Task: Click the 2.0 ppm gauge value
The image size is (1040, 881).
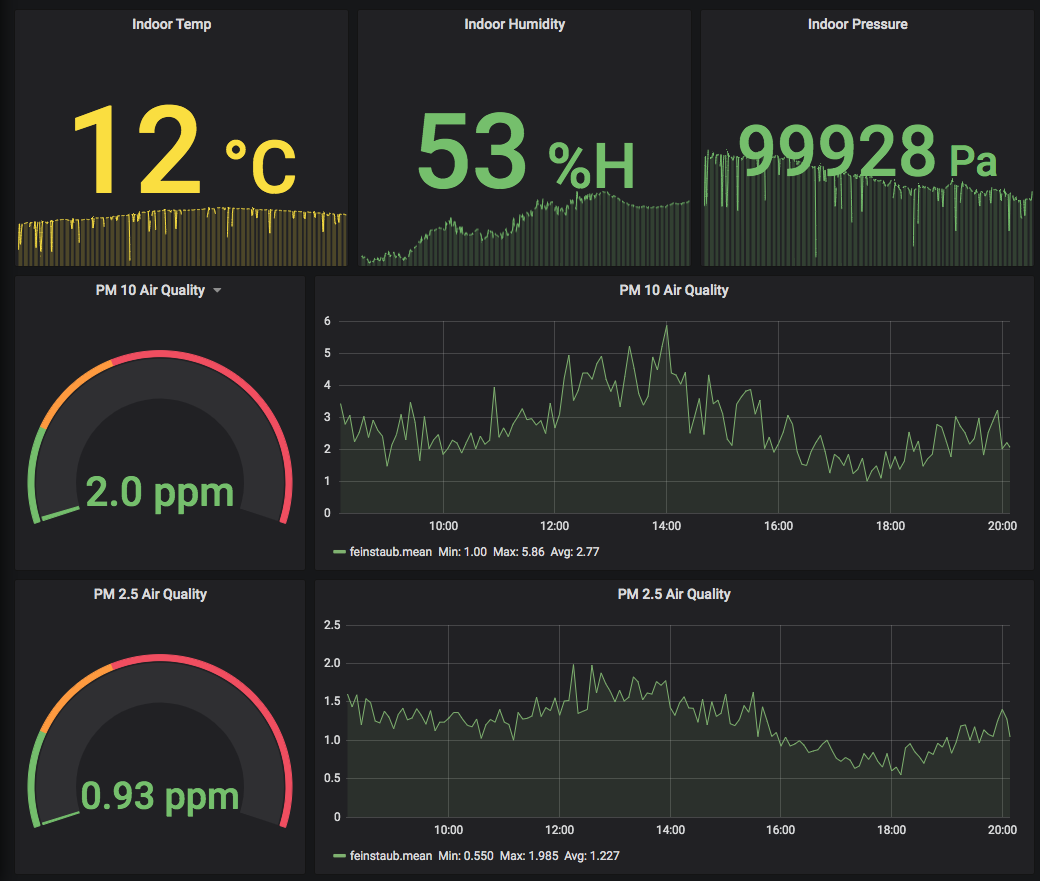Action: pyautogui.click(x=160, y=493)
